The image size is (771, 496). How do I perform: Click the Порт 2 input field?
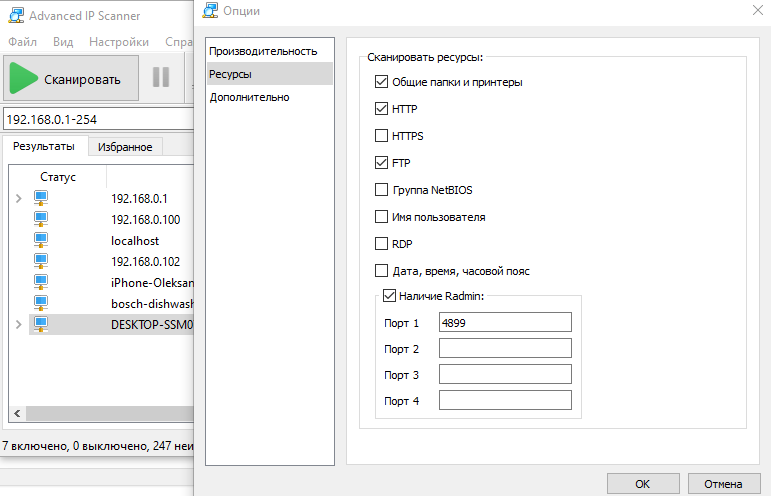tap(505, 349)
